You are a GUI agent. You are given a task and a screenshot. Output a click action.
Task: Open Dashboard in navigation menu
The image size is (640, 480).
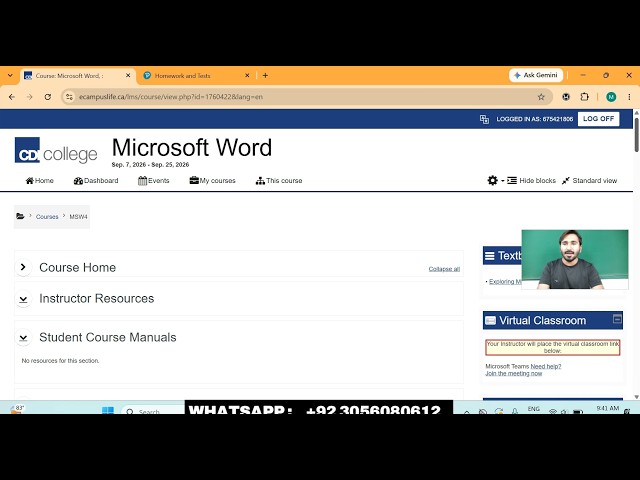pyautogui.click(x=96, y=180)
